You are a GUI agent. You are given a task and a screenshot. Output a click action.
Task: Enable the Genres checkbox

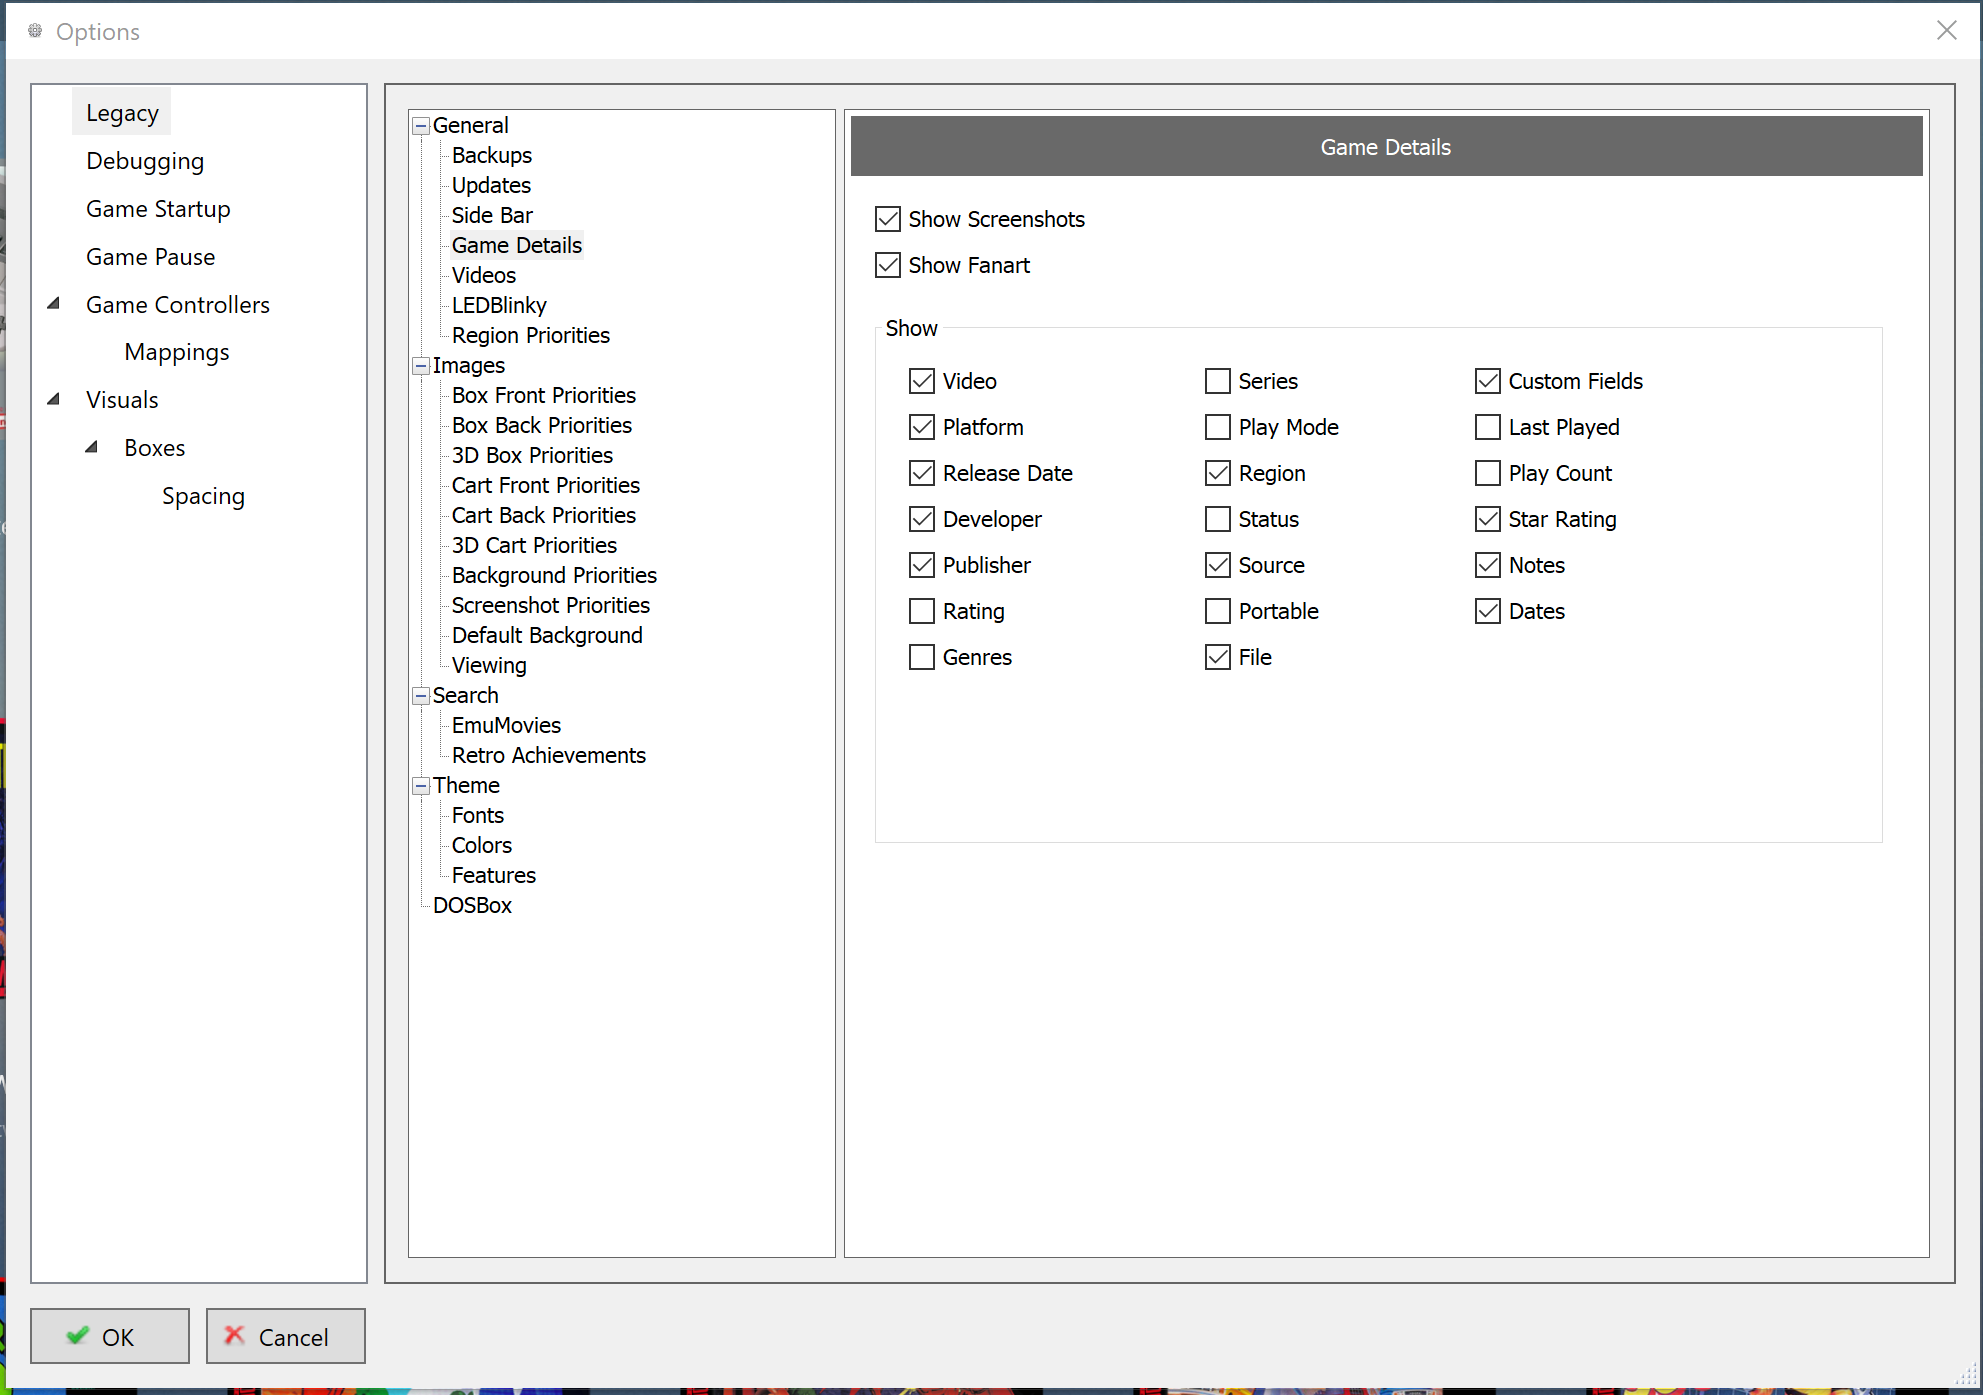click(x=922, y=657)
